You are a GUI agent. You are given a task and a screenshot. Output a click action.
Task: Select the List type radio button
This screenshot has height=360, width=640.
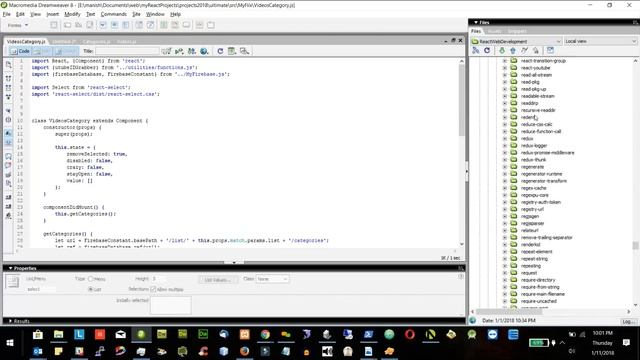[91, 289]
